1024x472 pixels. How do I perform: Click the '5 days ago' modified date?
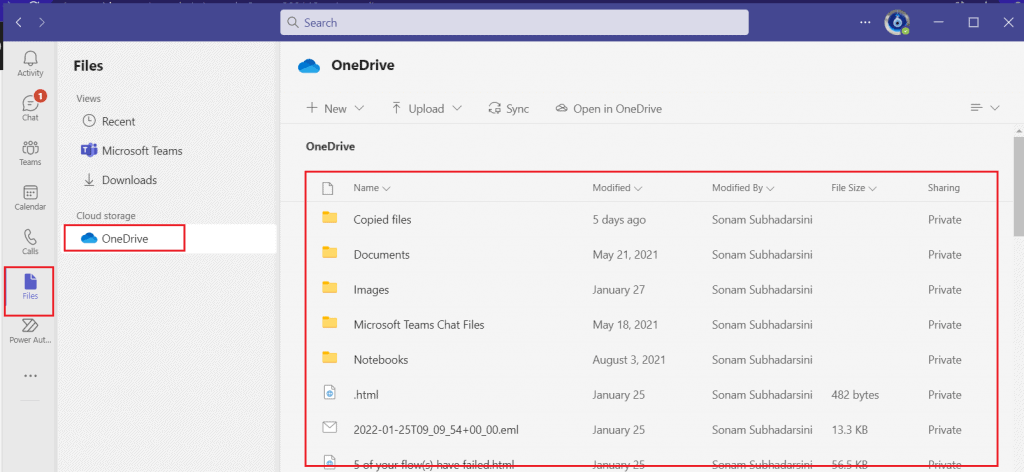(619, 220)
